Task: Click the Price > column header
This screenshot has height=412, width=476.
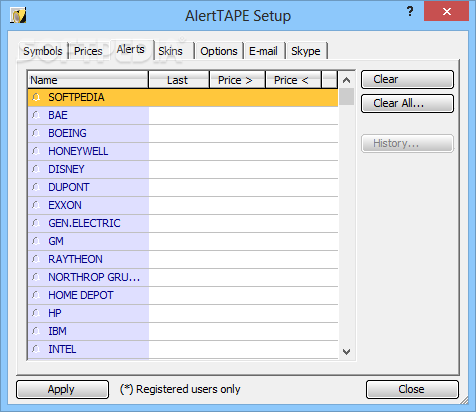Action: (x=237, y=80)
